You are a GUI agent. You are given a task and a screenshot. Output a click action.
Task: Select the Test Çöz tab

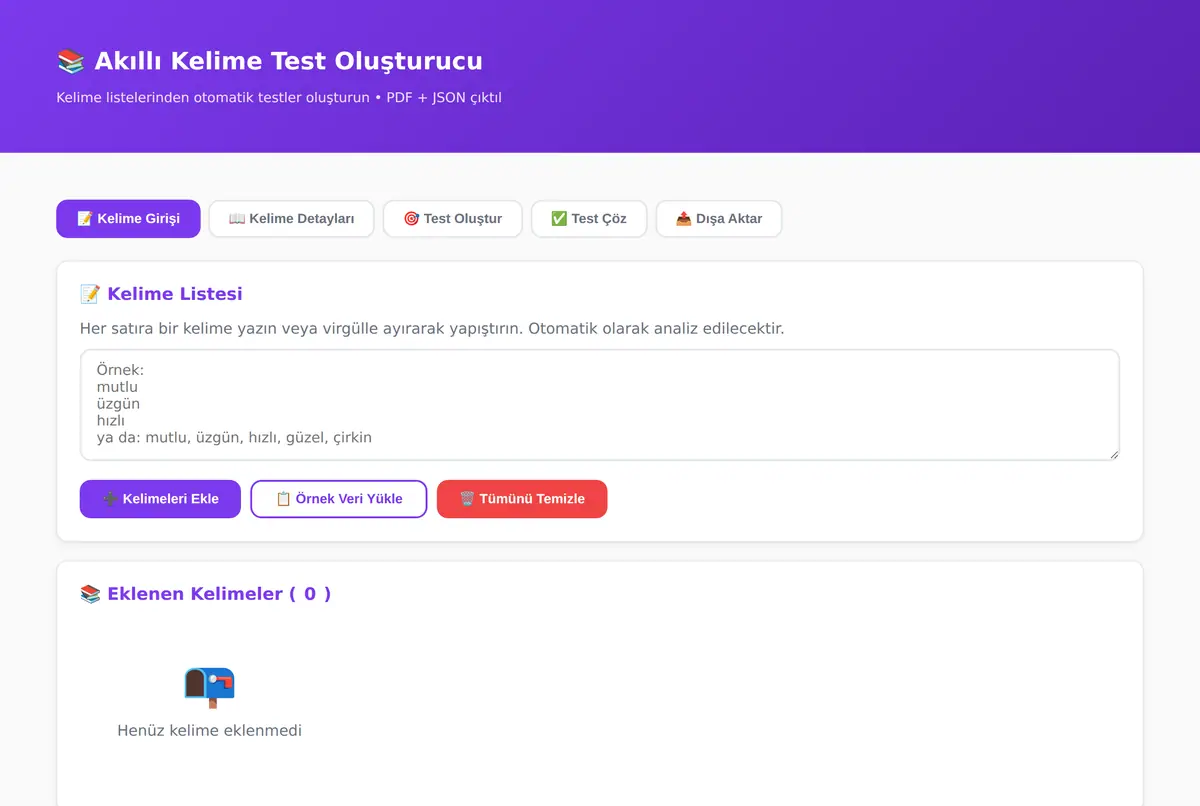(x=589, y=219)
